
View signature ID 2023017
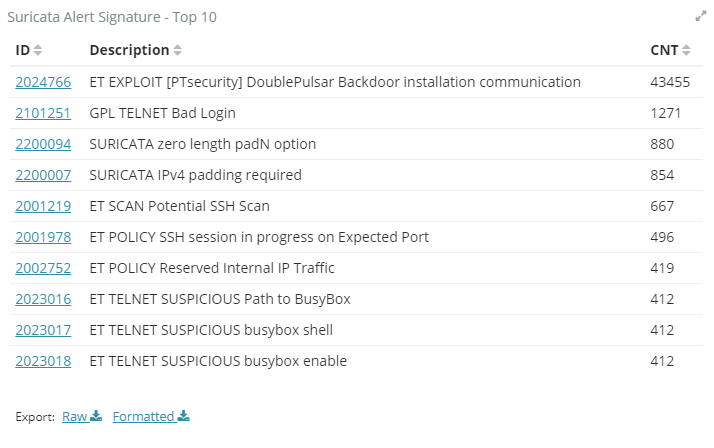[43, 330]
